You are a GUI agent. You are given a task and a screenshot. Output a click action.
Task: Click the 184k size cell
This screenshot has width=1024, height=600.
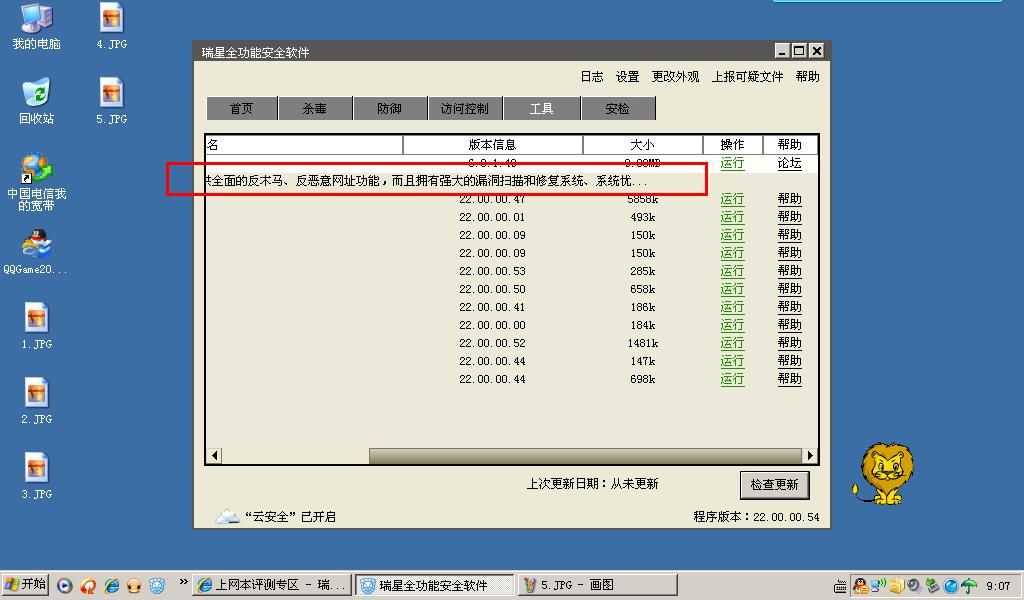click(643, 325)
